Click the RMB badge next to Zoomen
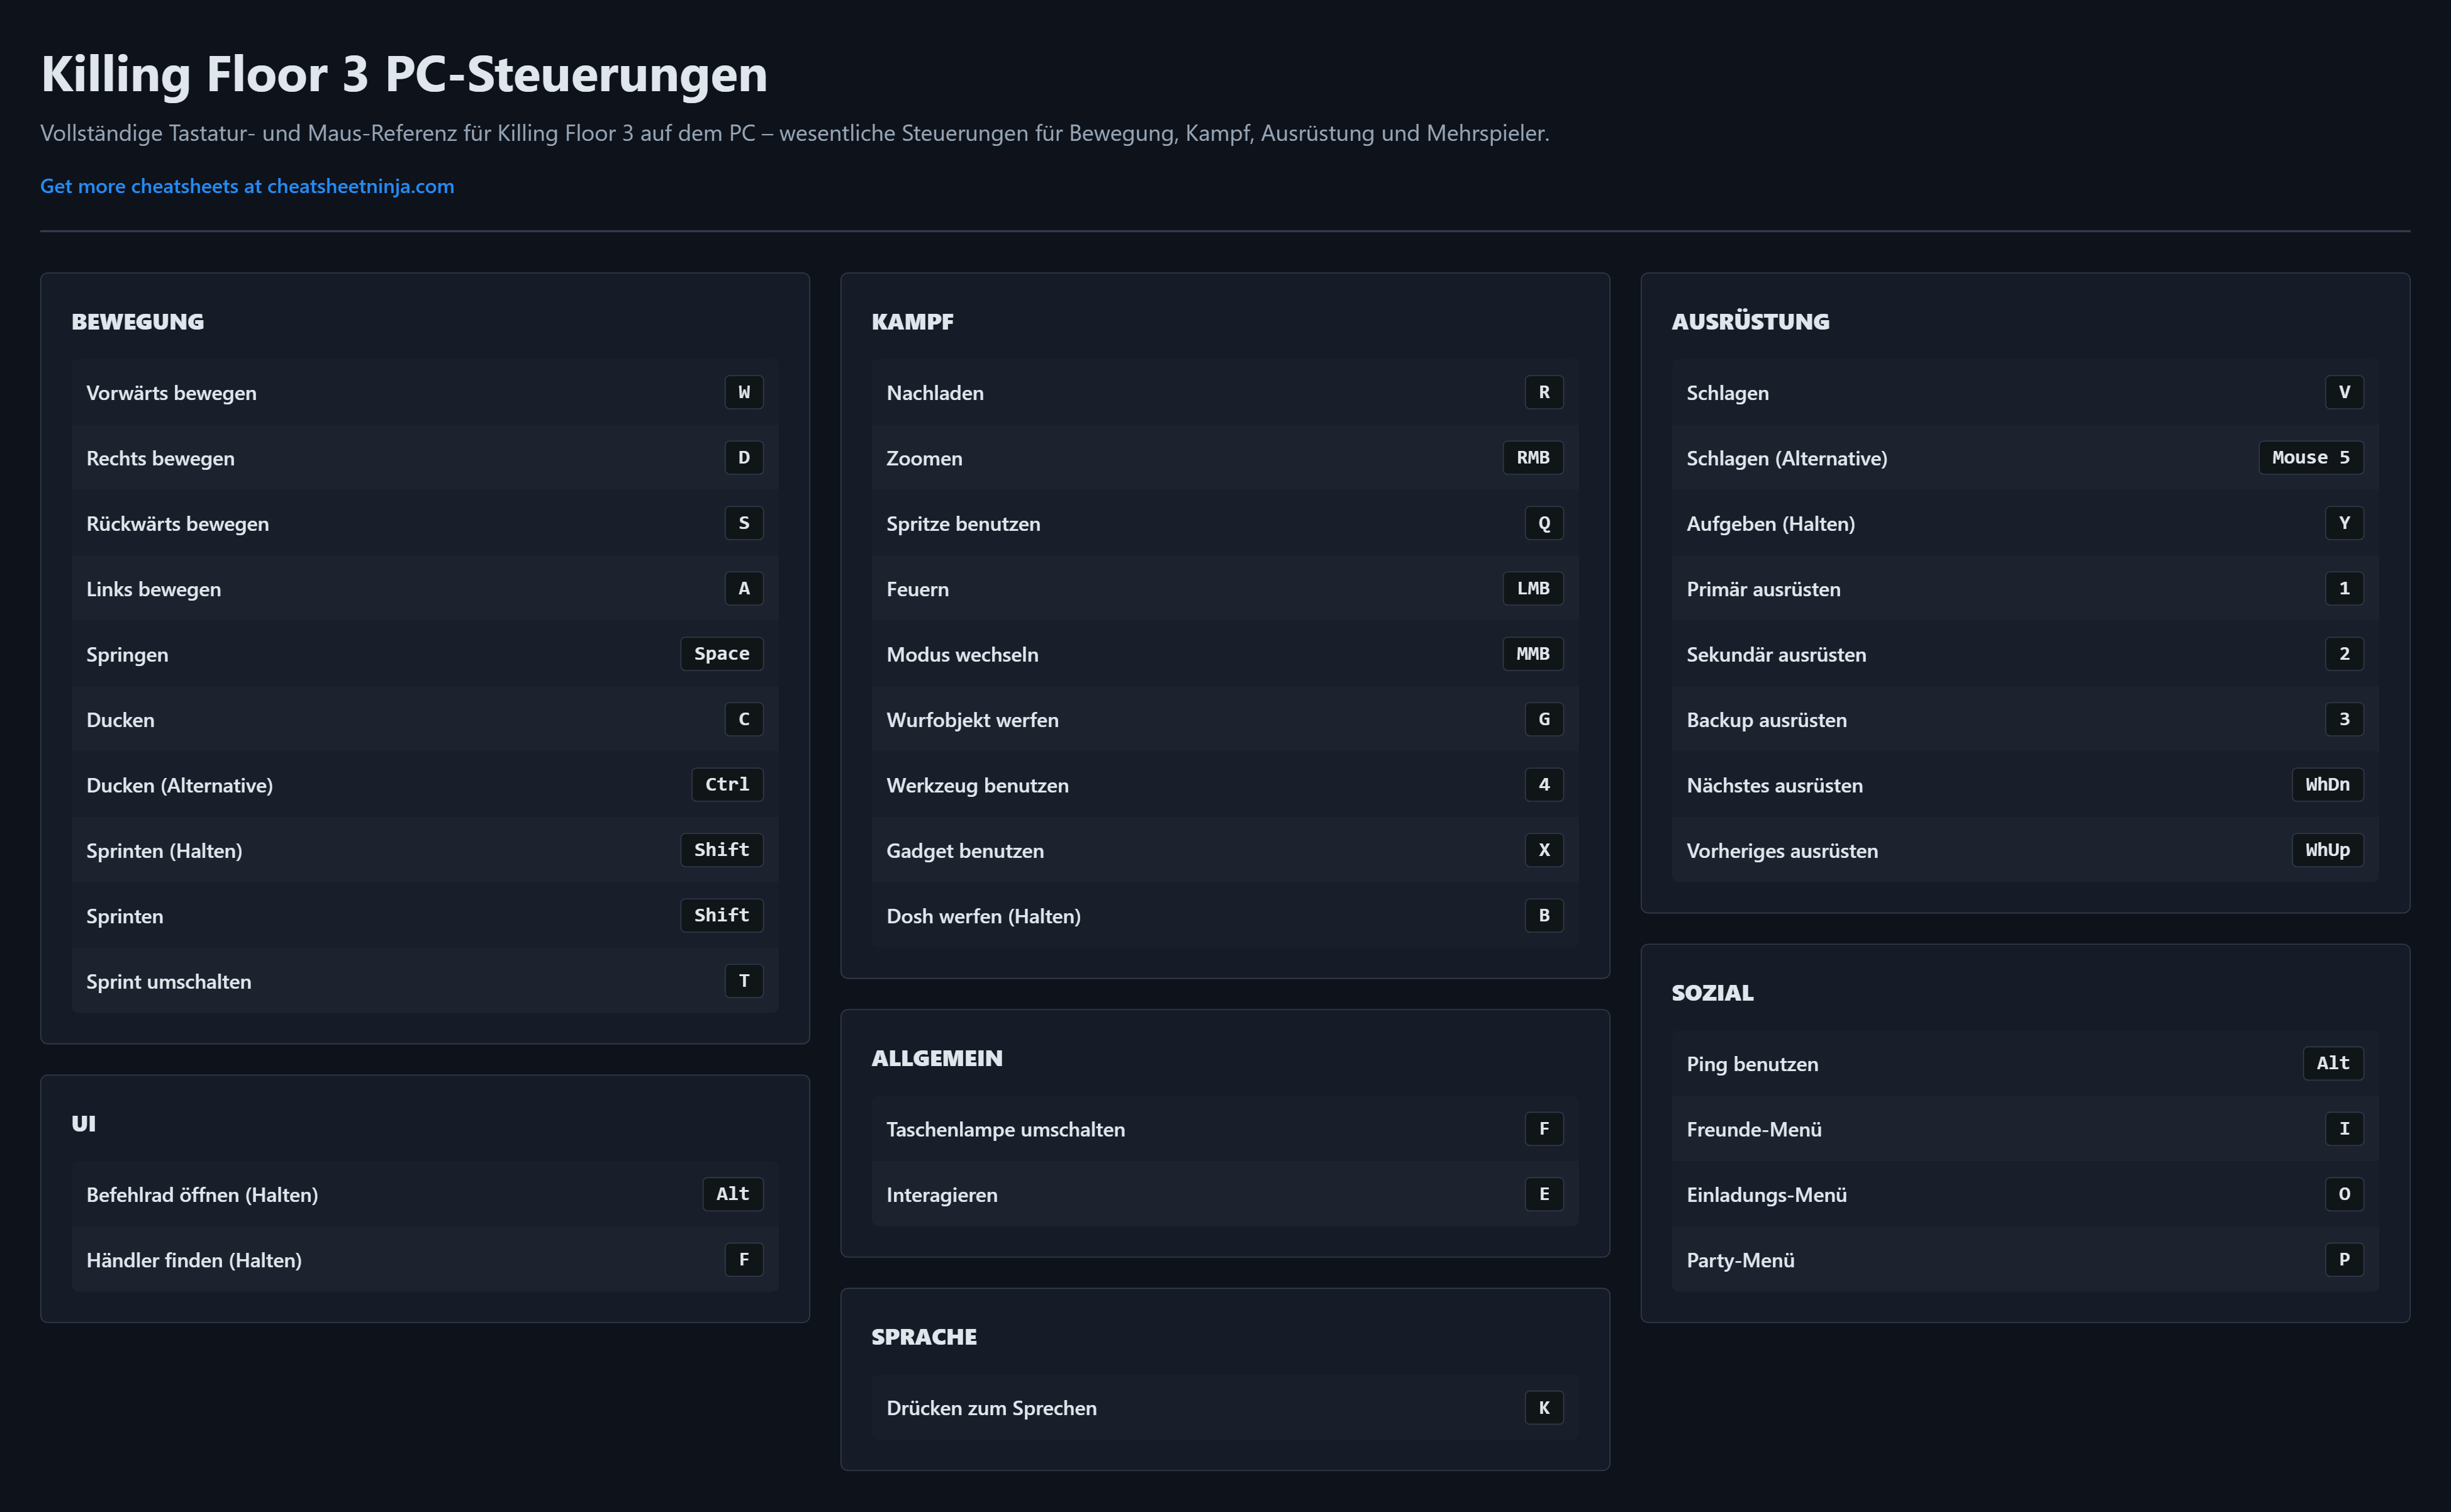2451x1512 pixels. (x=1532, y=458)
